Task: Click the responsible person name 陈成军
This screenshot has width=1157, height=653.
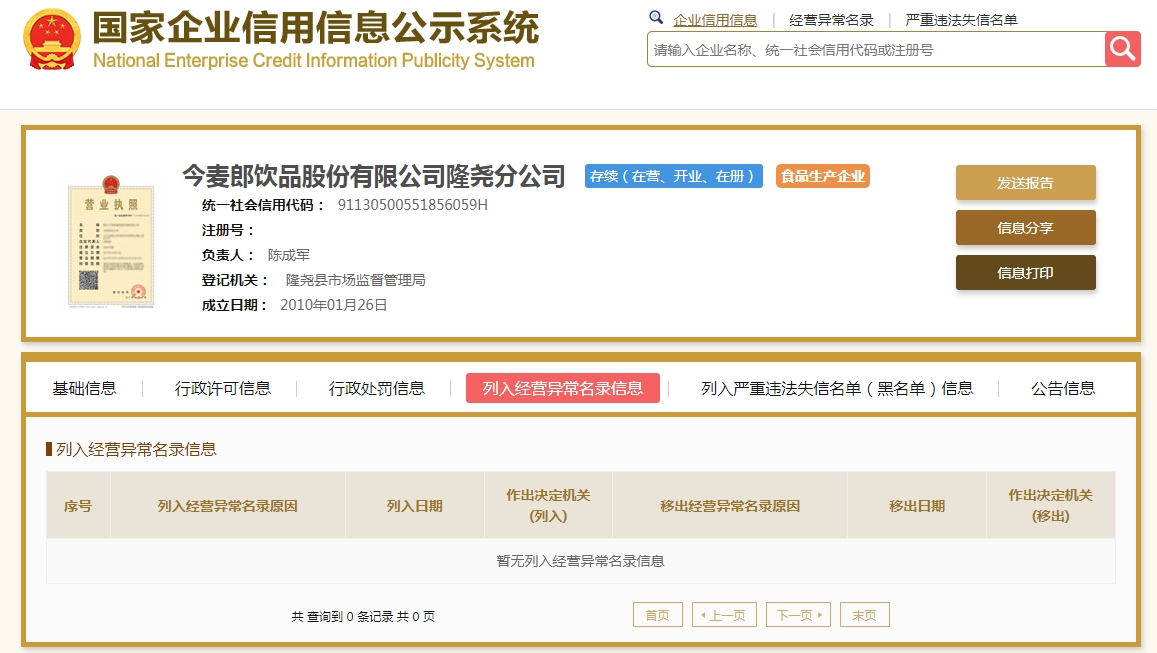Action: (289, 255)
